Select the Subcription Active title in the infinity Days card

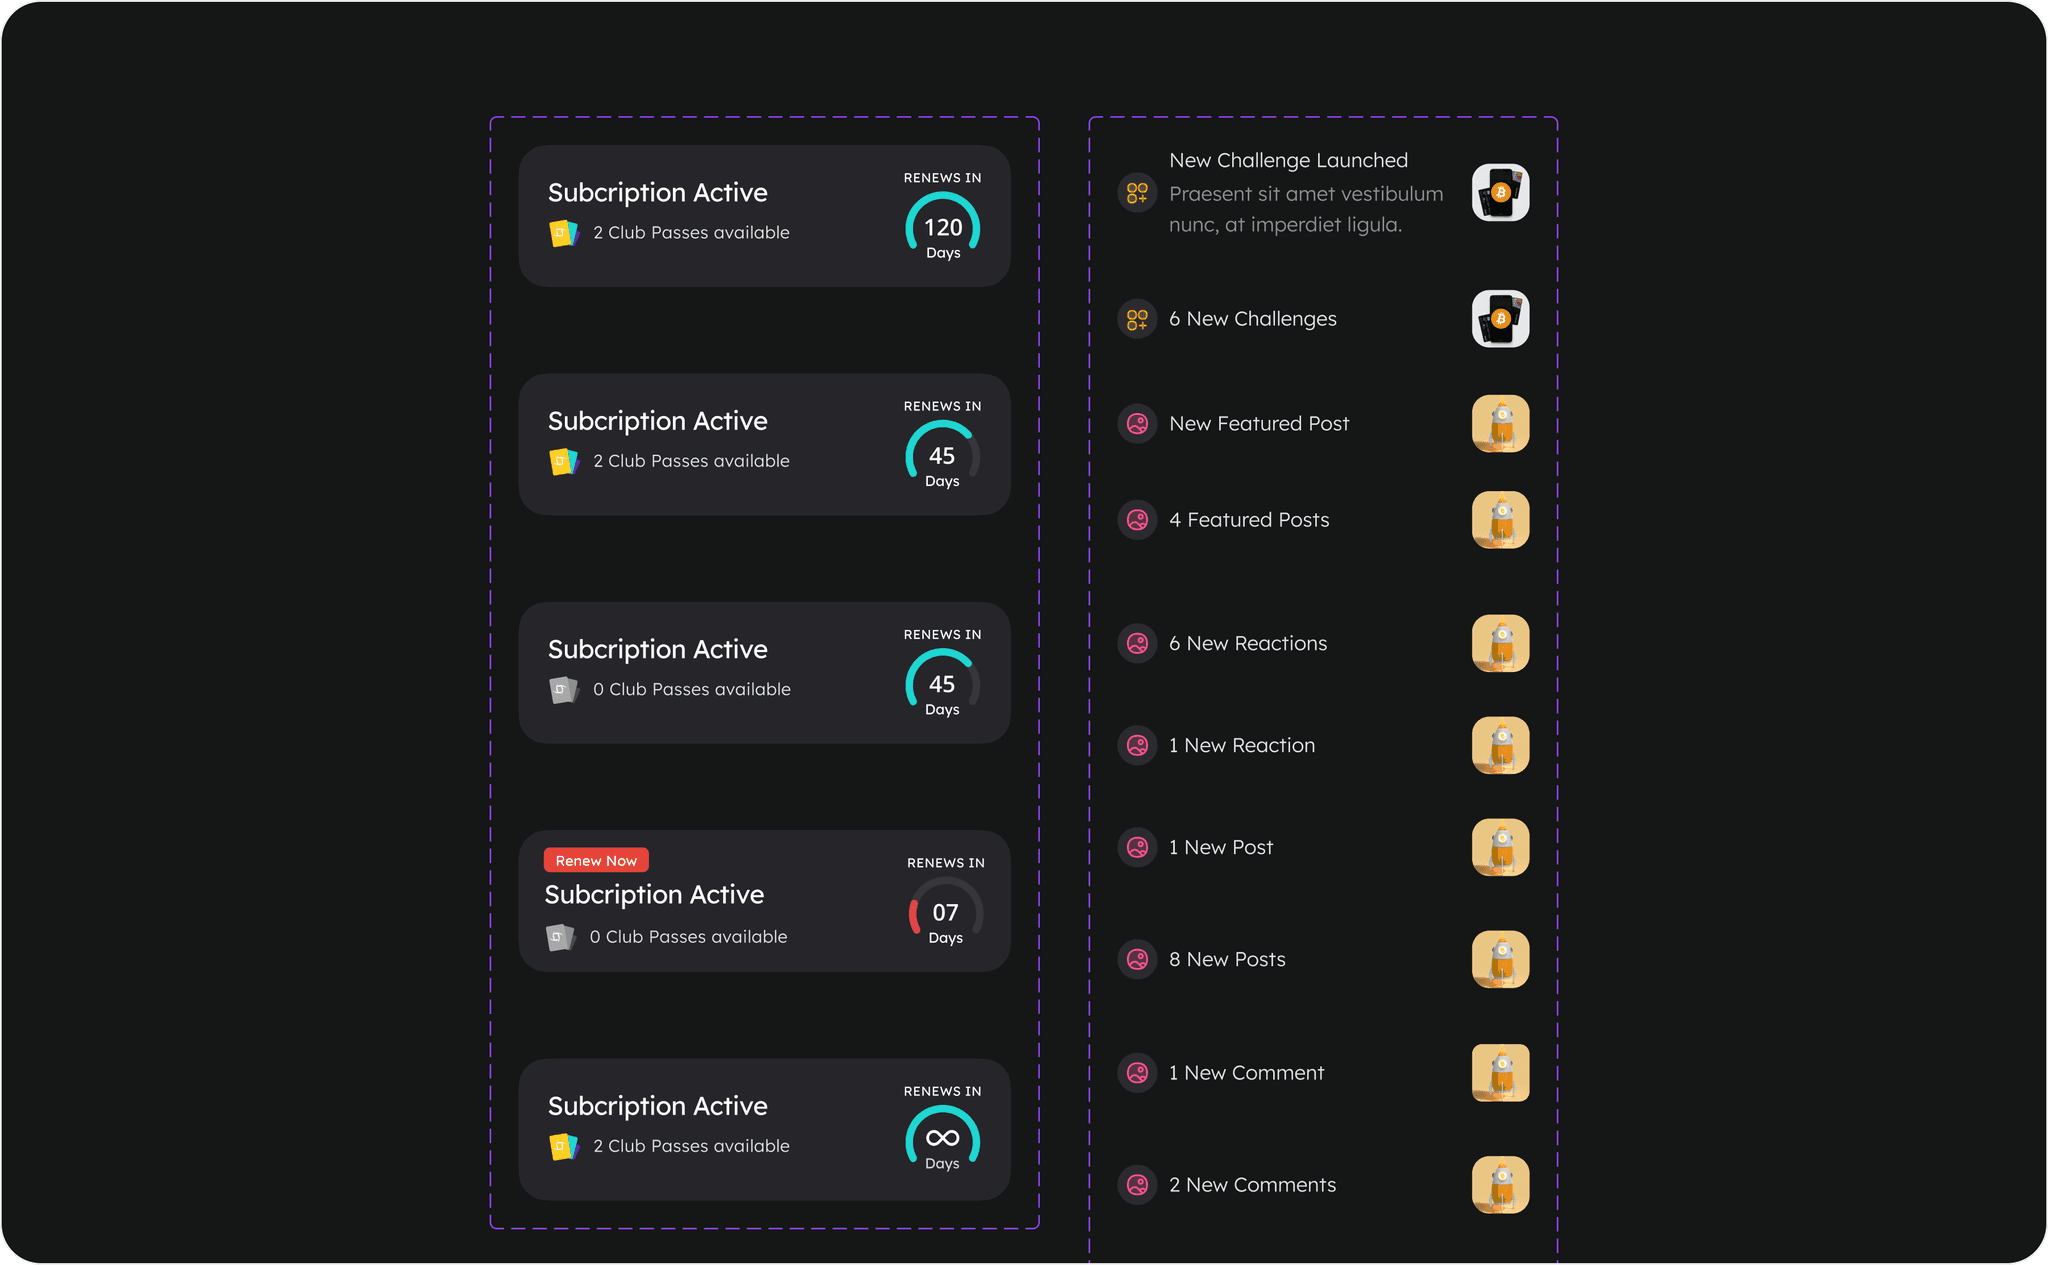658,1106
